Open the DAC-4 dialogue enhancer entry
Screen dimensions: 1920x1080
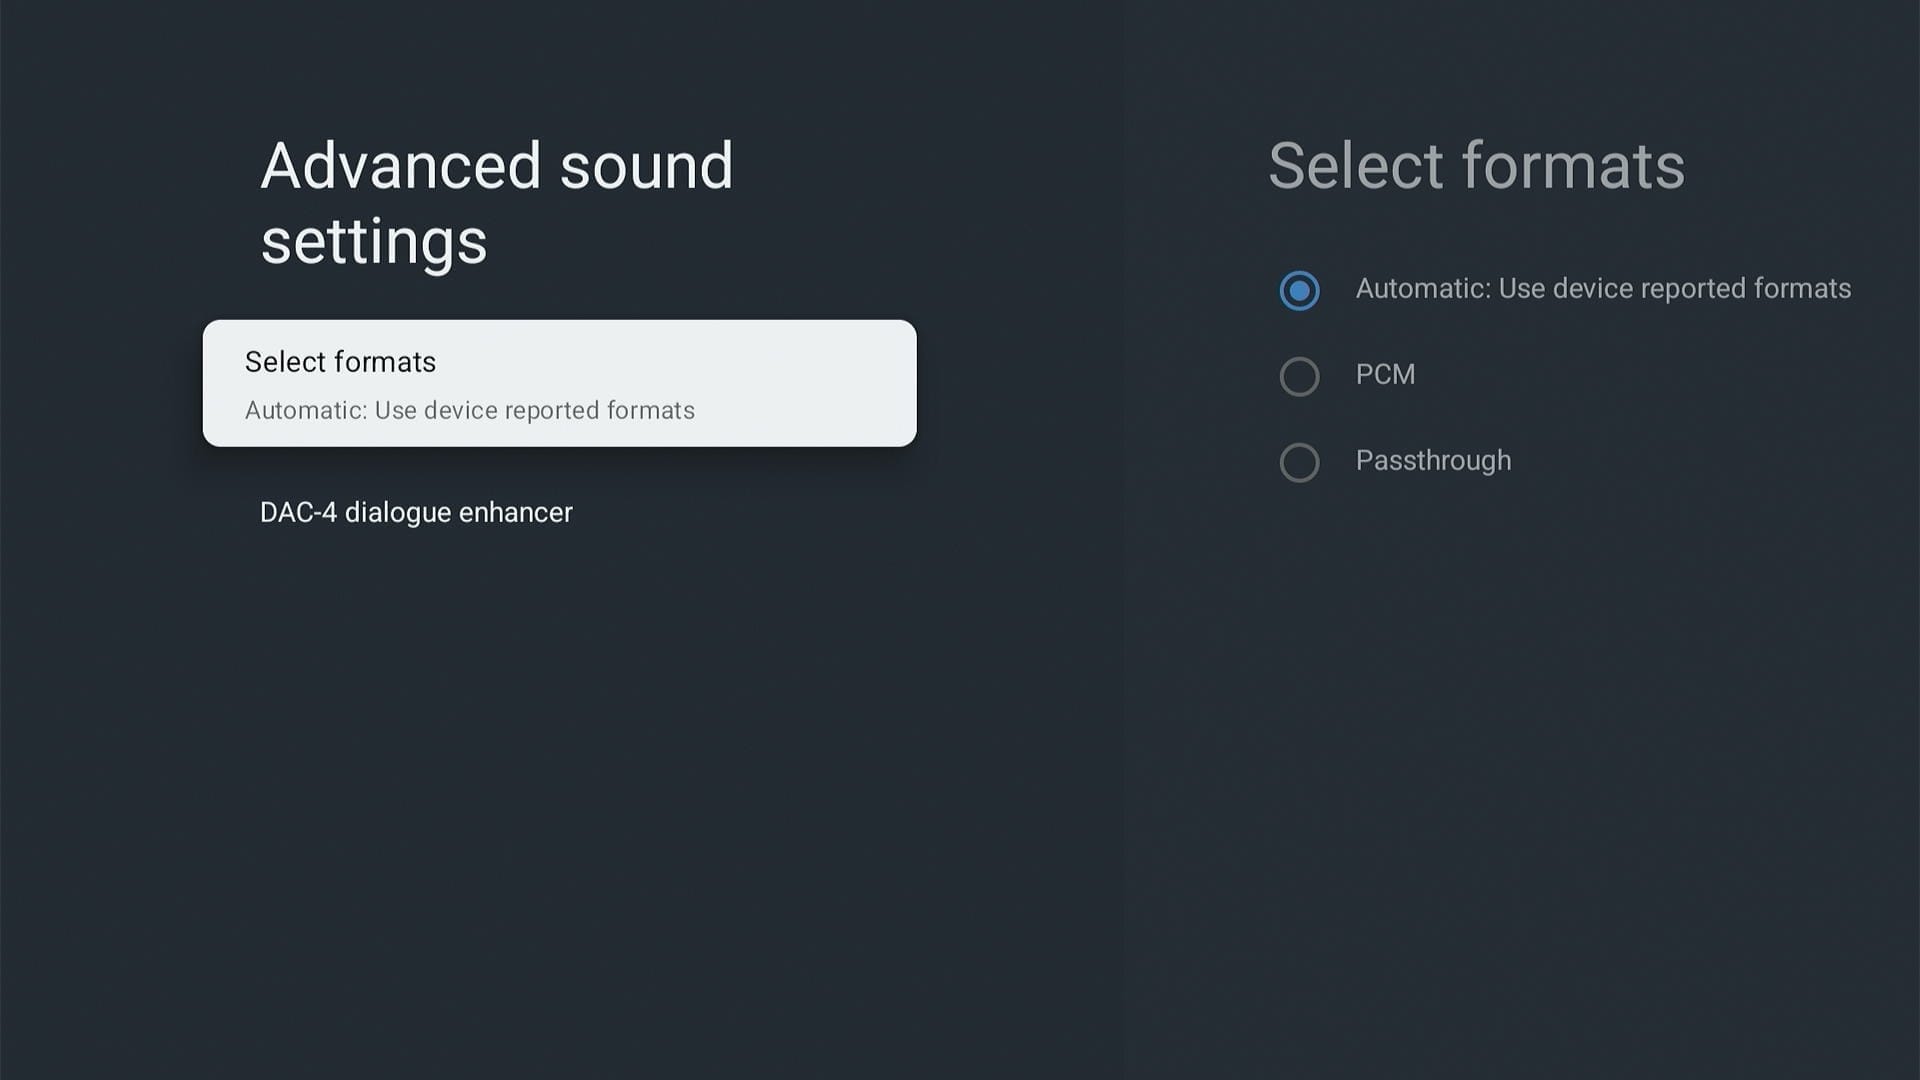(x=415, y=512)
